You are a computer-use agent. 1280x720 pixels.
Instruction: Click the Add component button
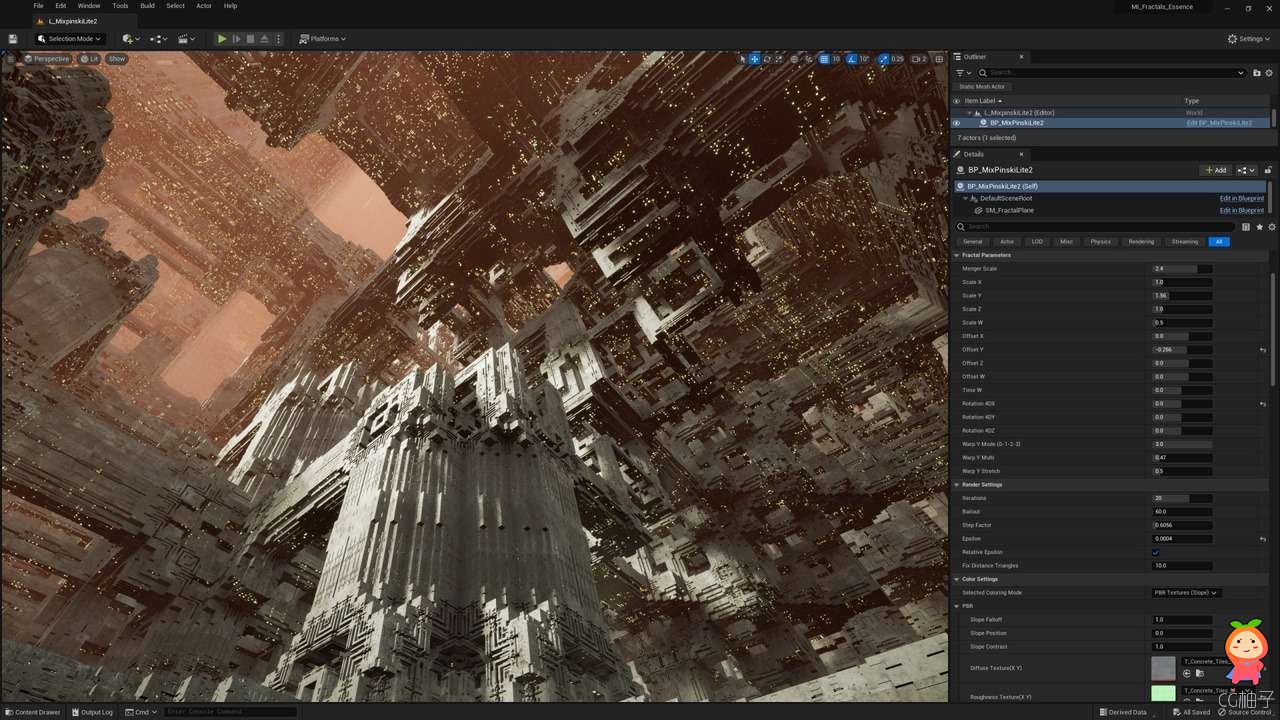[x=1215, y=170]
